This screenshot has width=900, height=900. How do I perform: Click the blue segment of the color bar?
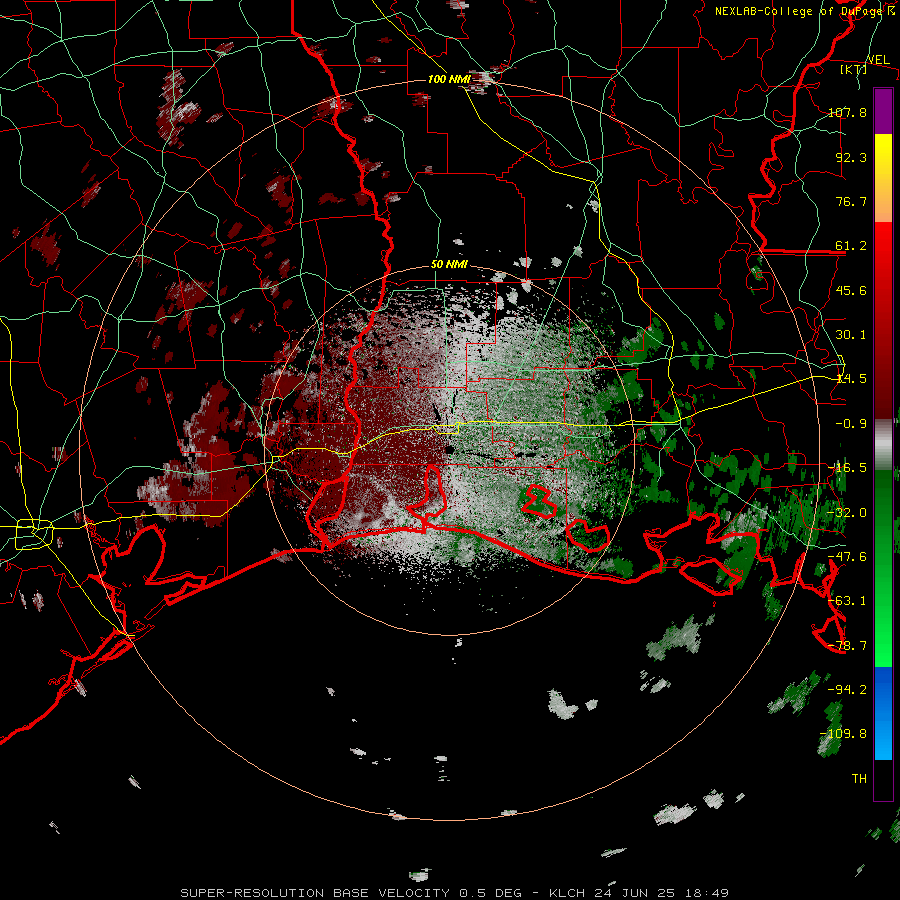[x=883, y=713]
